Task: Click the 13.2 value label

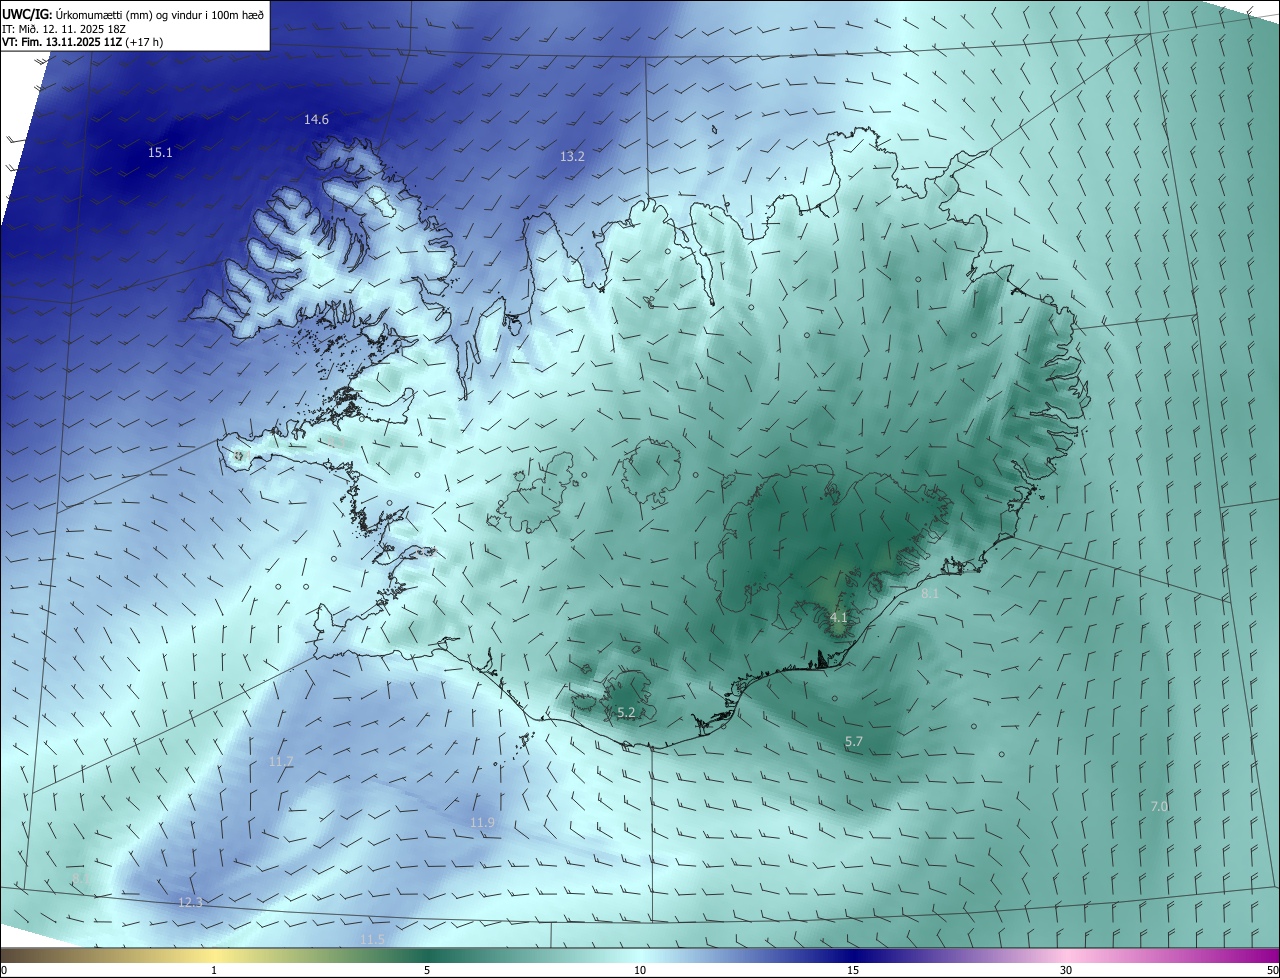Action: [572, 157]
